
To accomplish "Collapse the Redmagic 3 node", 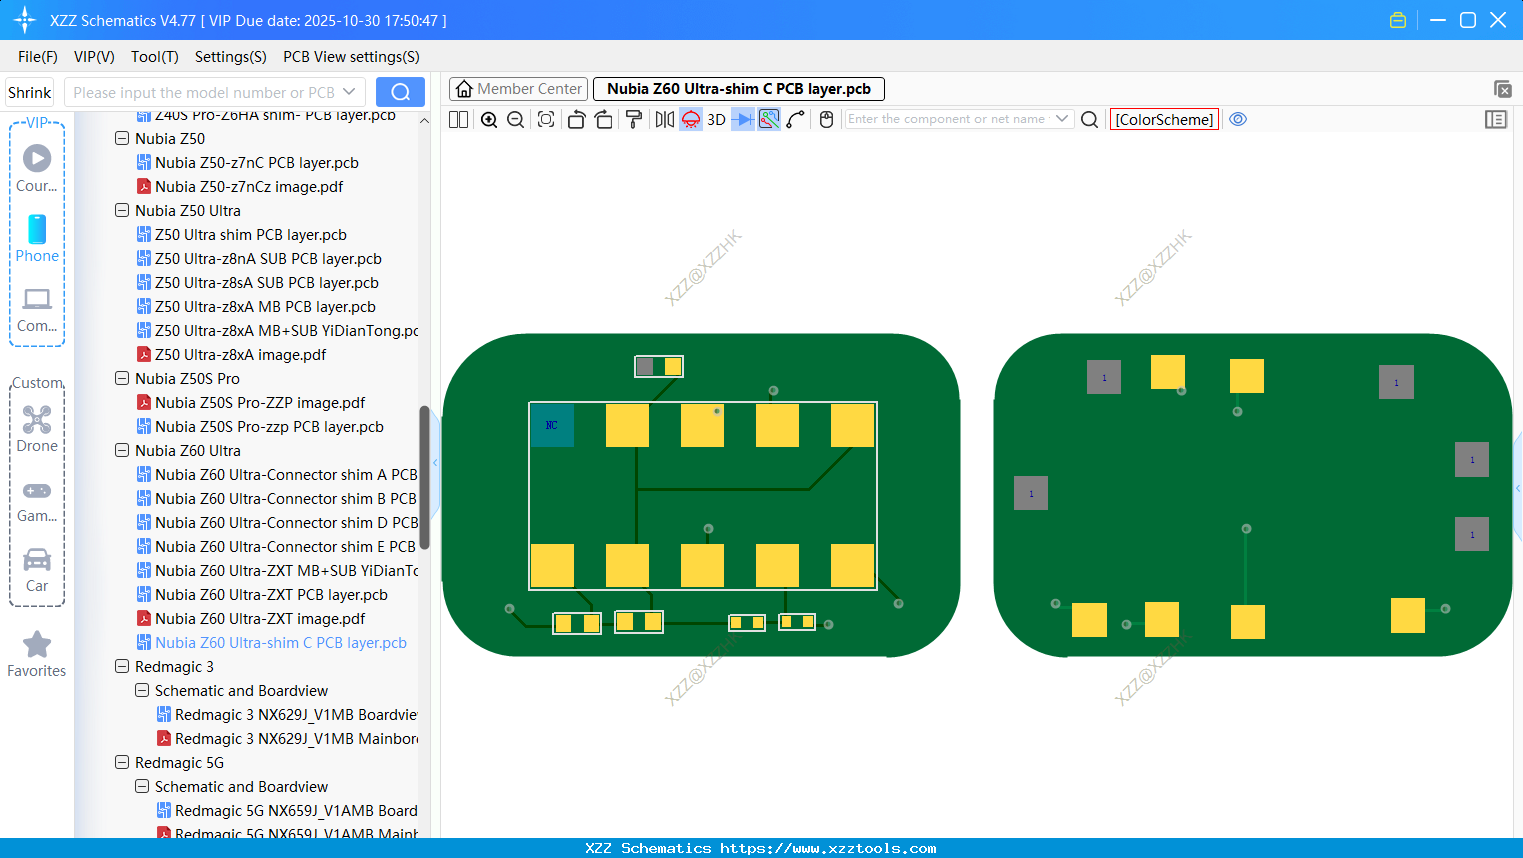I will pos(122,667).
